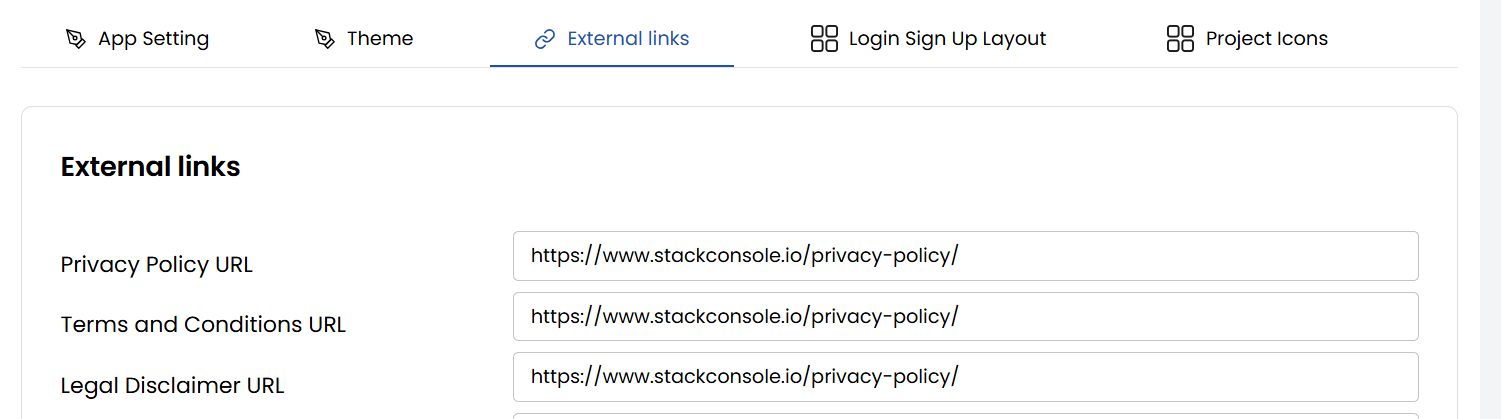Screen dimensions: 1501x419
Task: Click the Terms and Conditions URL label
Action: click(203, 325)
